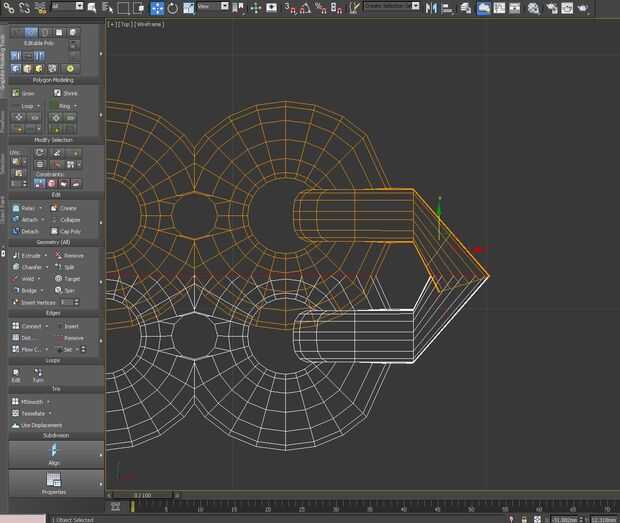Toggle the Edge sub-object level
Screen dimensions: 620x523
[x=31, y=32]
